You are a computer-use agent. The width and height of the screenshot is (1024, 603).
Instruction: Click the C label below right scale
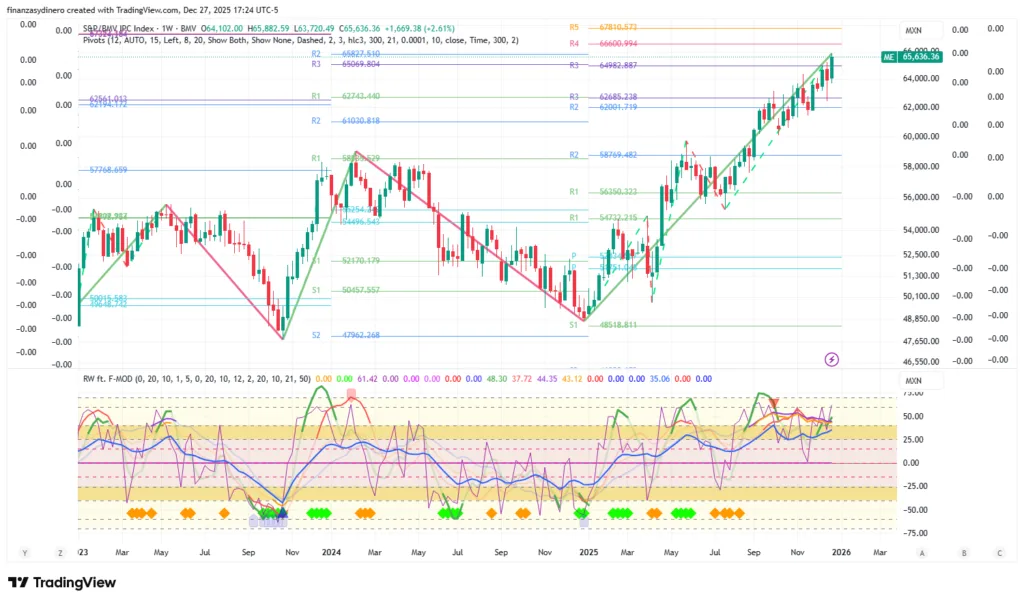tap(999, 552)
